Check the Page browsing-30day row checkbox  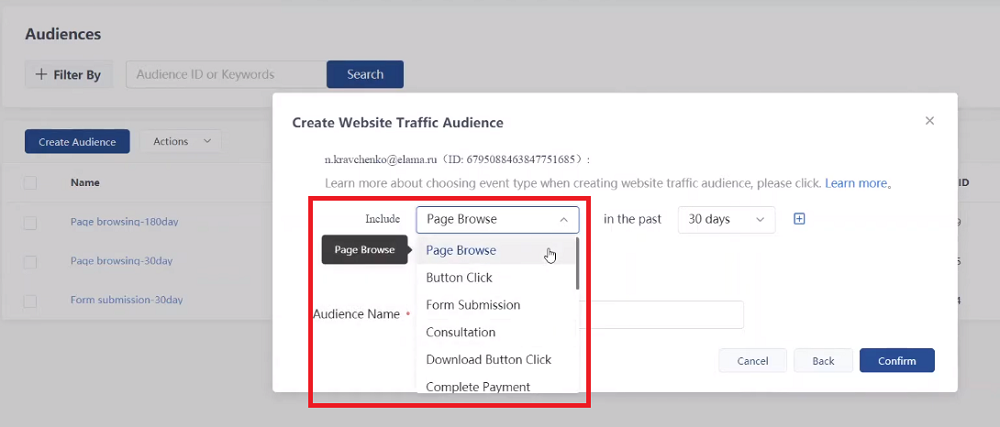click(30, 261)
